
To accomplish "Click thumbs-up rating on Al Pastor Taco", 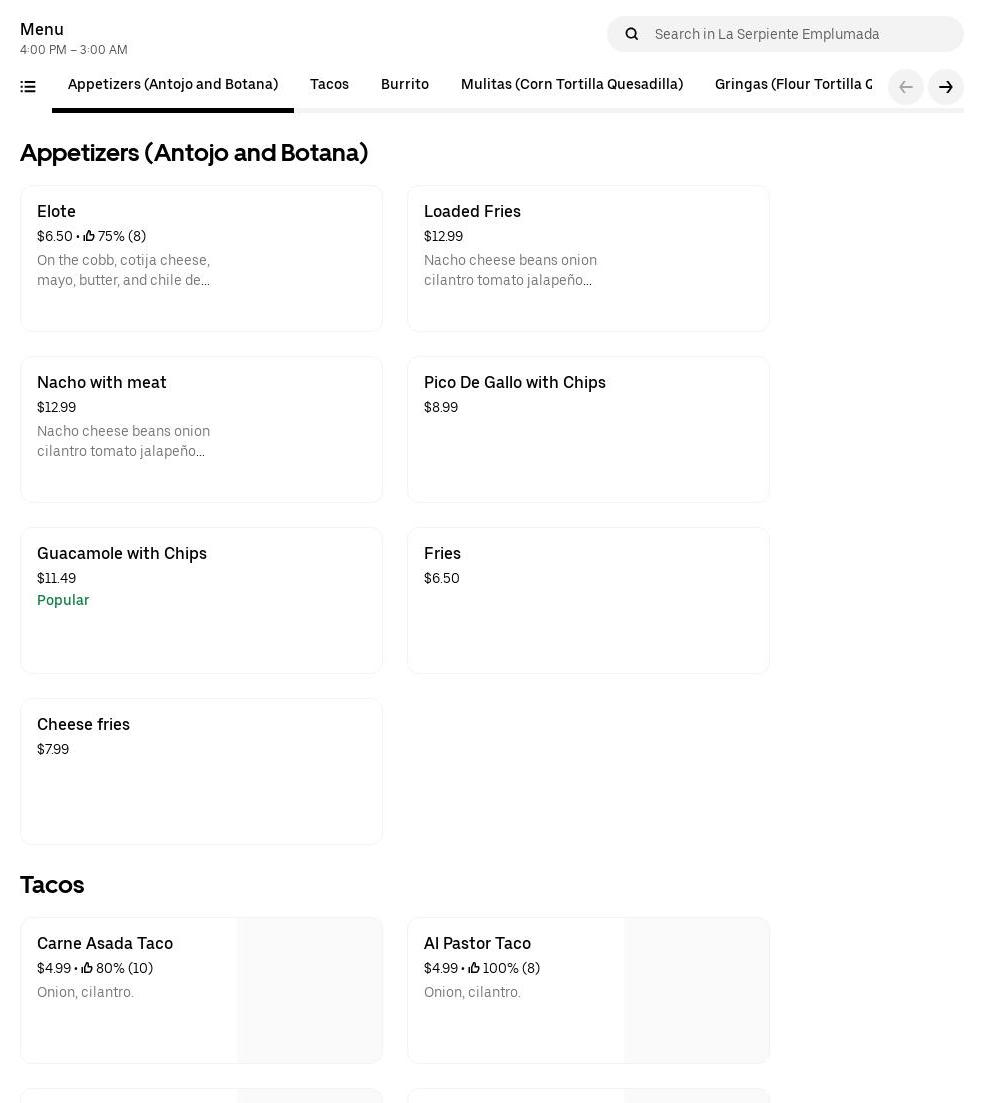I will pyautogui.click(x=474, y=969).
